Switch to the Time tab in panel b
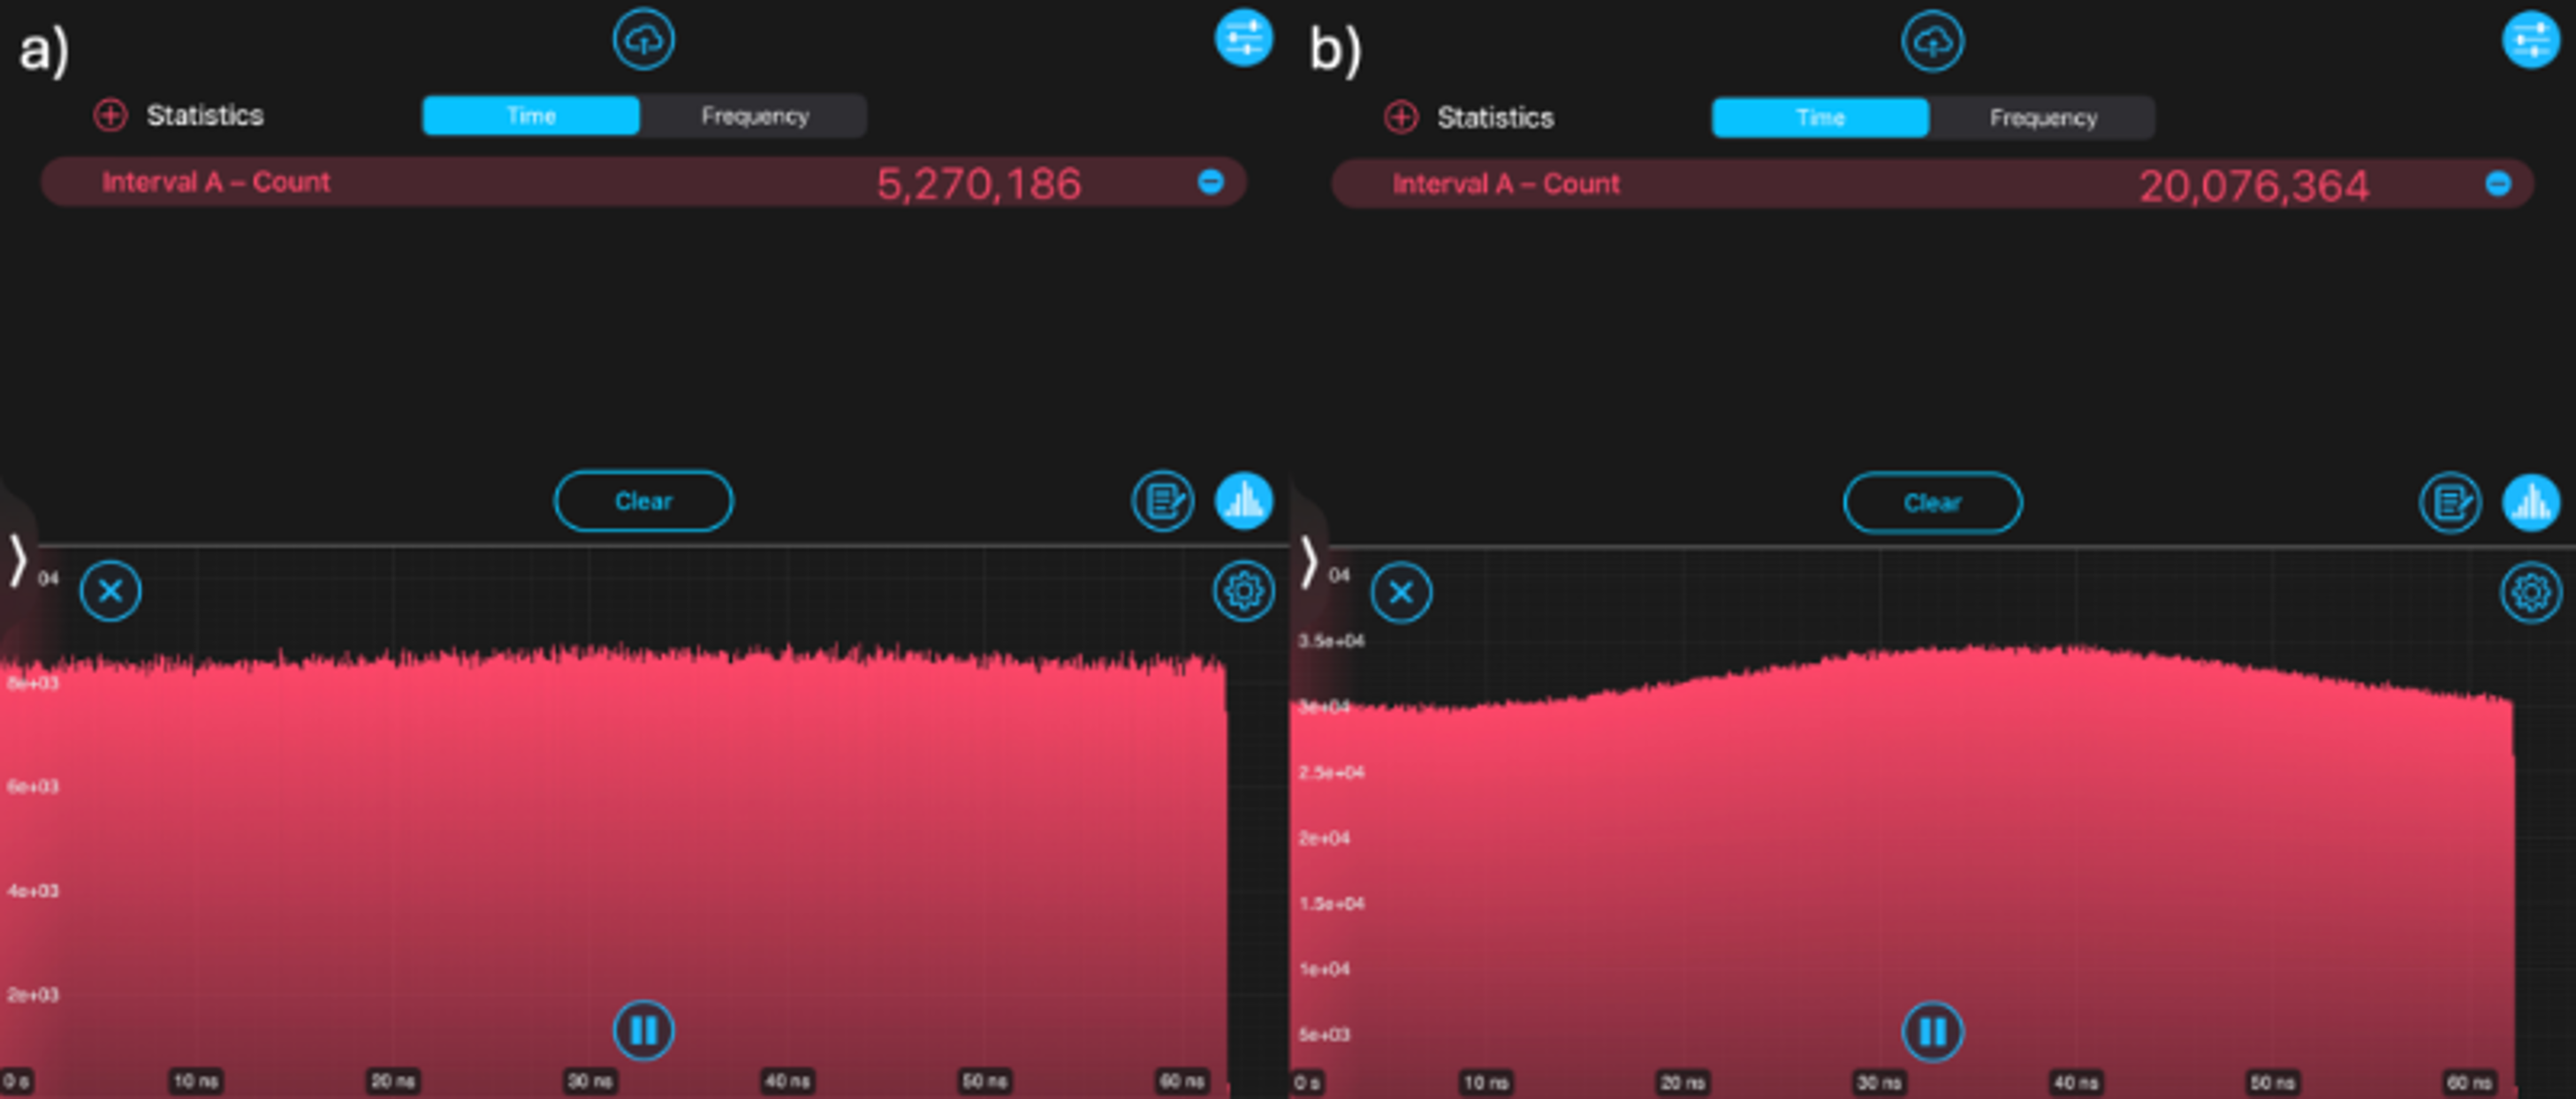 (1820, 118)
